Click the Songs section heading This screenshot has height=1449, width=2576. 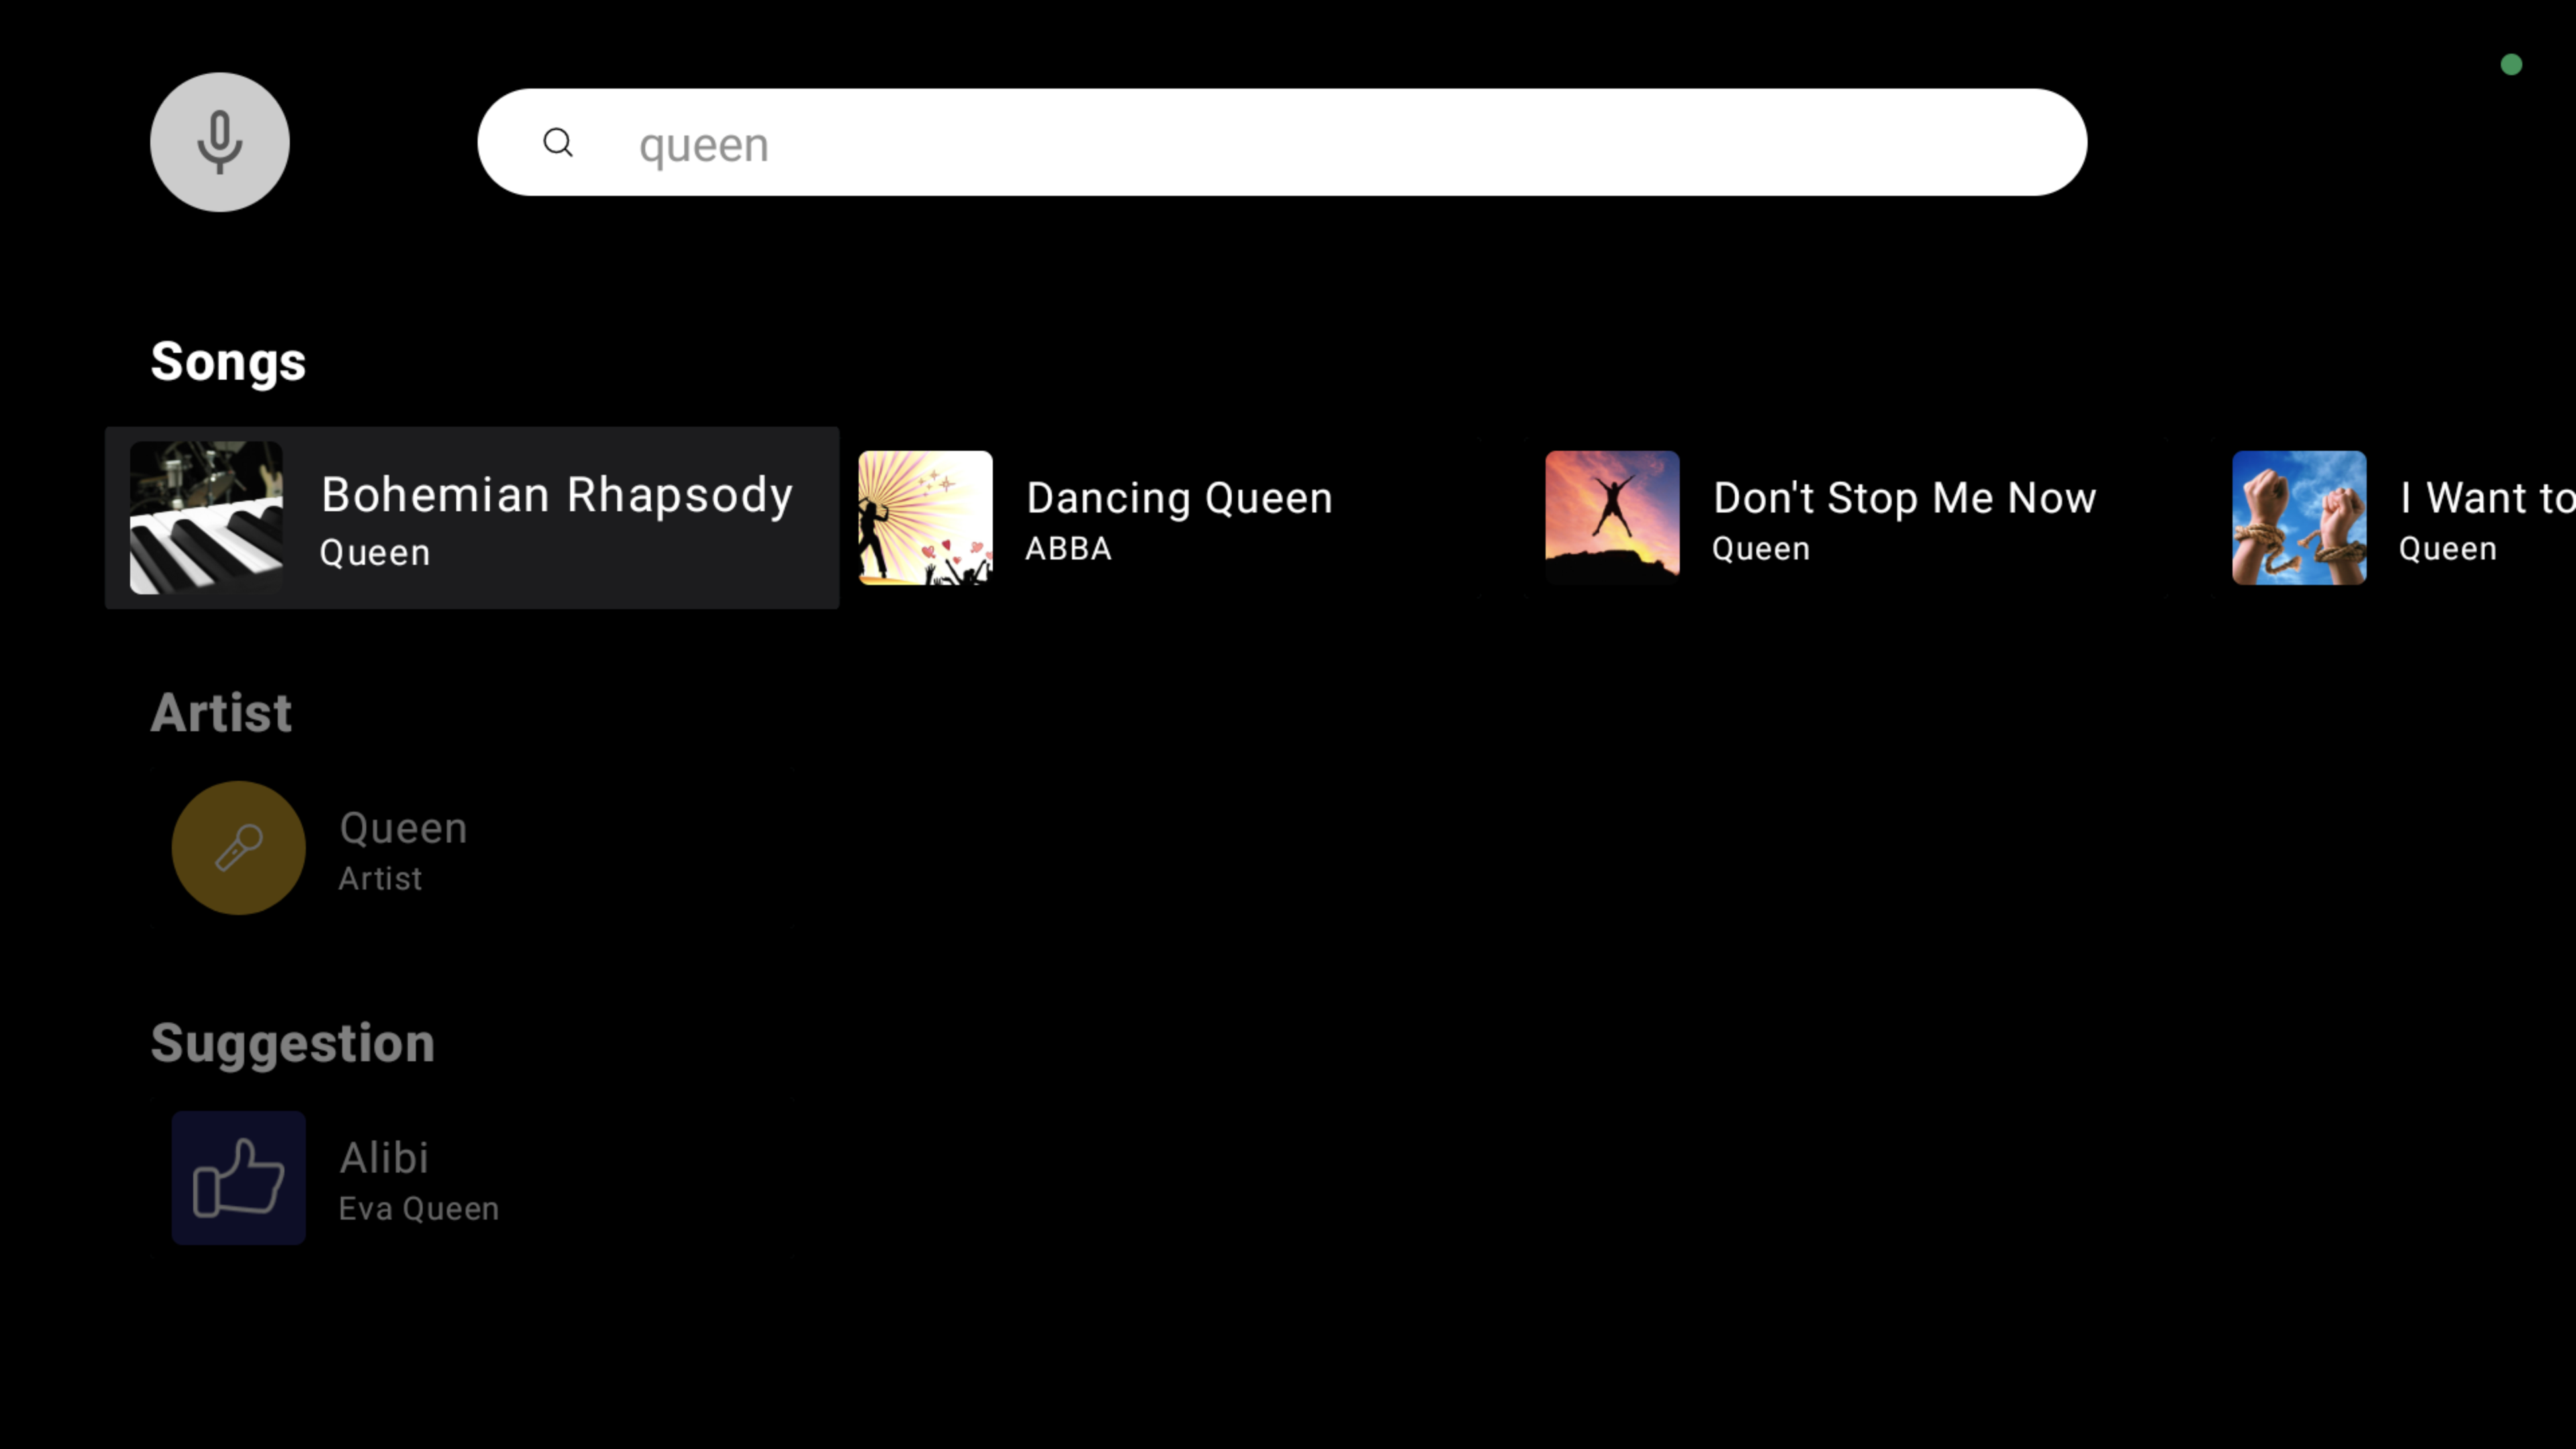[228, 362]
